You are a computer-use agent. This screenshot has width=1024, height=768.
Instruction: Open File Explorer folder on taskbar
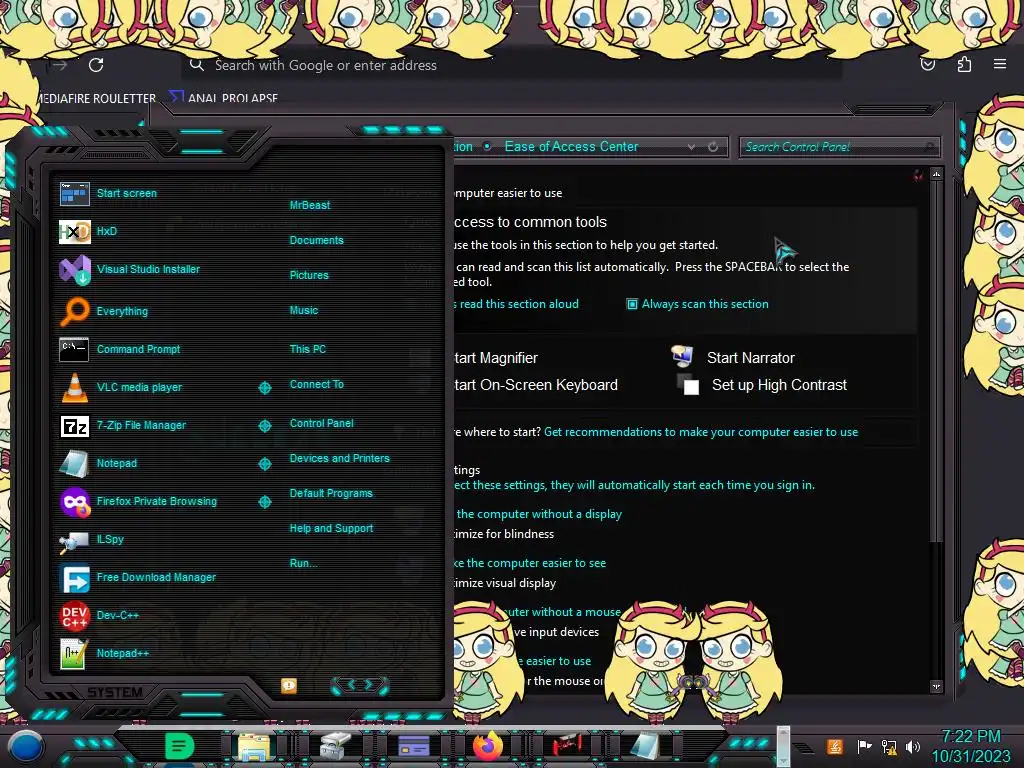[x=254, y=746]
